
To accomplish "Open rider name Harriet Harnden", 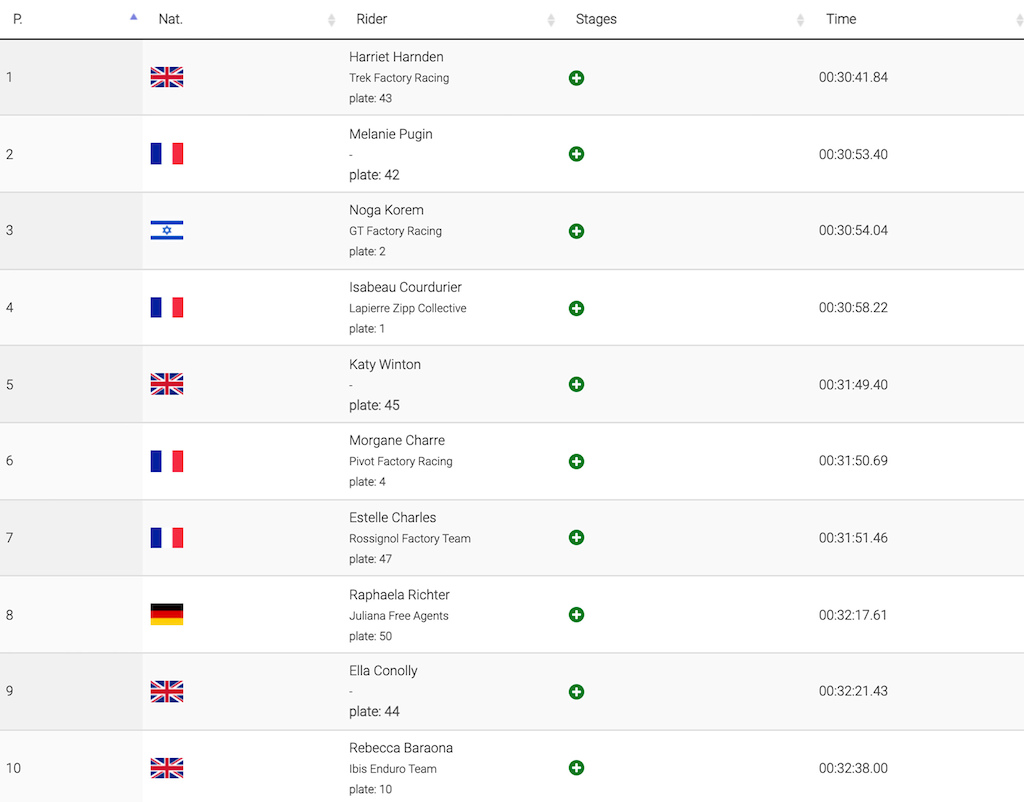I will [x=396, y=57].
